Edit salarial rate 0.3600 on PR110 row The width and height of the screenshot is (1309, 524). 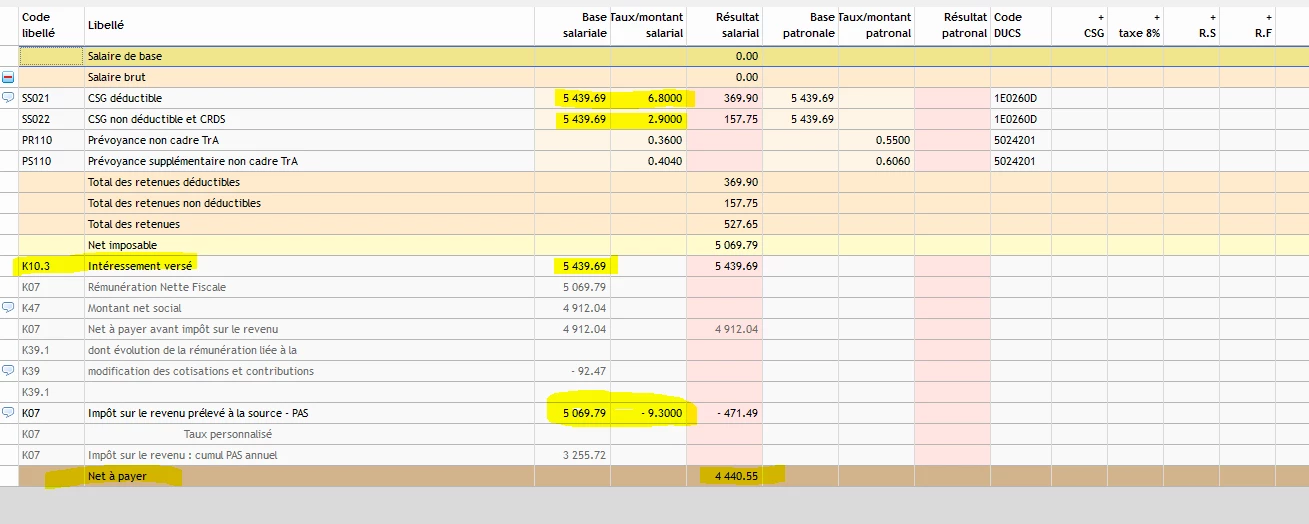click(665, 140)
